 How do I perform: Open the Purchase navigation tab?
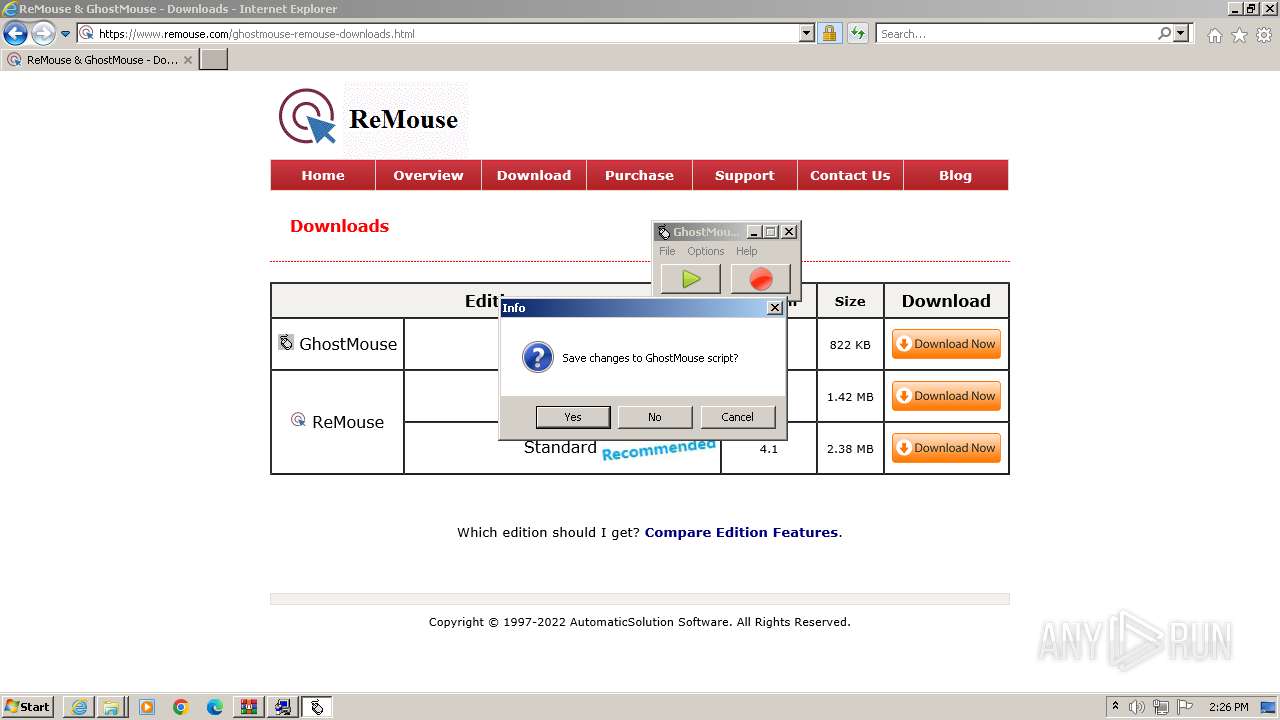click(639, 175)
